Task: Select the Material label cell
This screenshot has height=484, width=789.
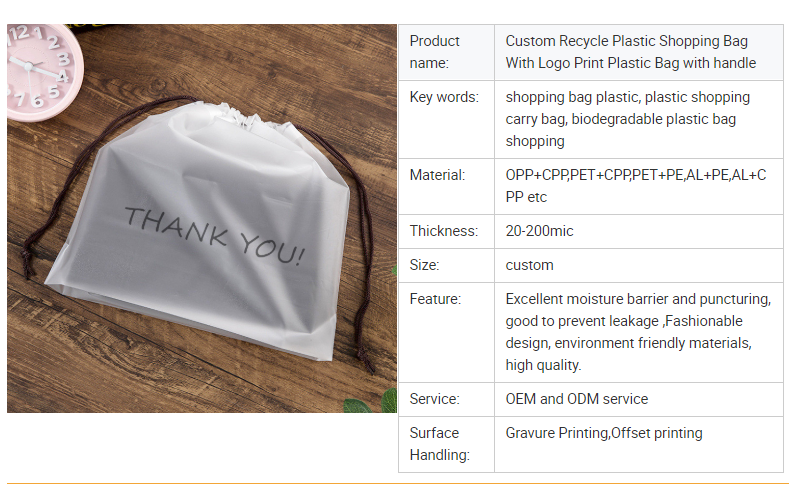Action: [446, 186]
